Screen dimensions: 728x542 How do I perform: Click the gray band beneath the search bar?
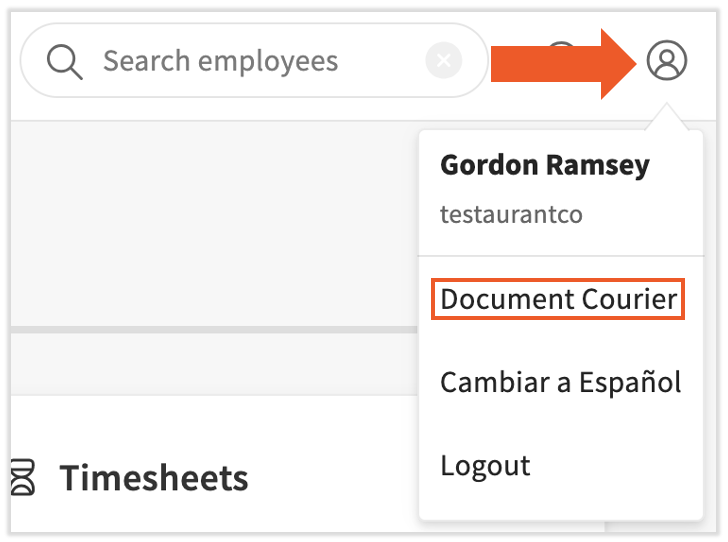[200, 220]
